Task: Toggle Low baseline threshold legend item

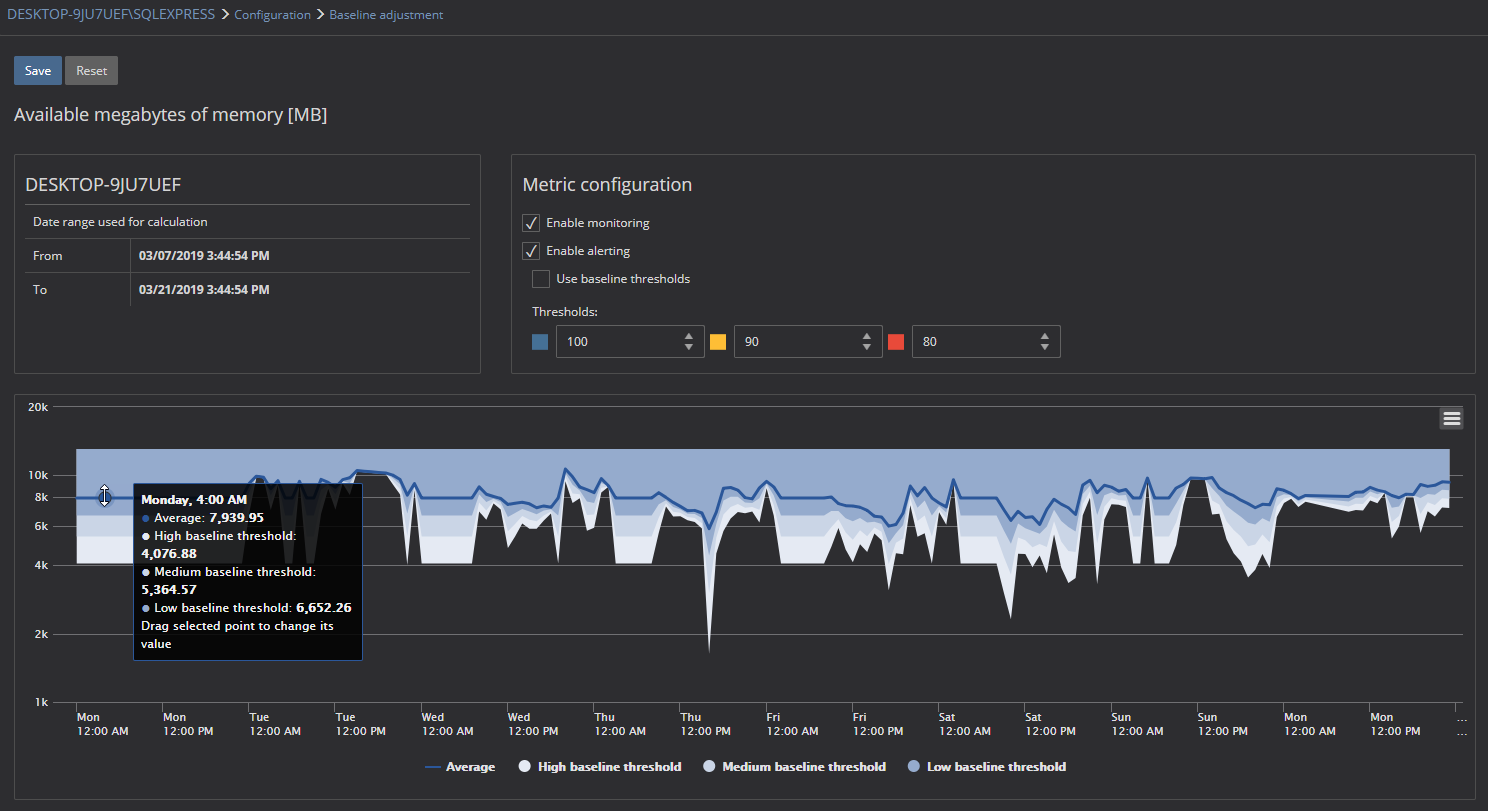Action: coord(986,767)
